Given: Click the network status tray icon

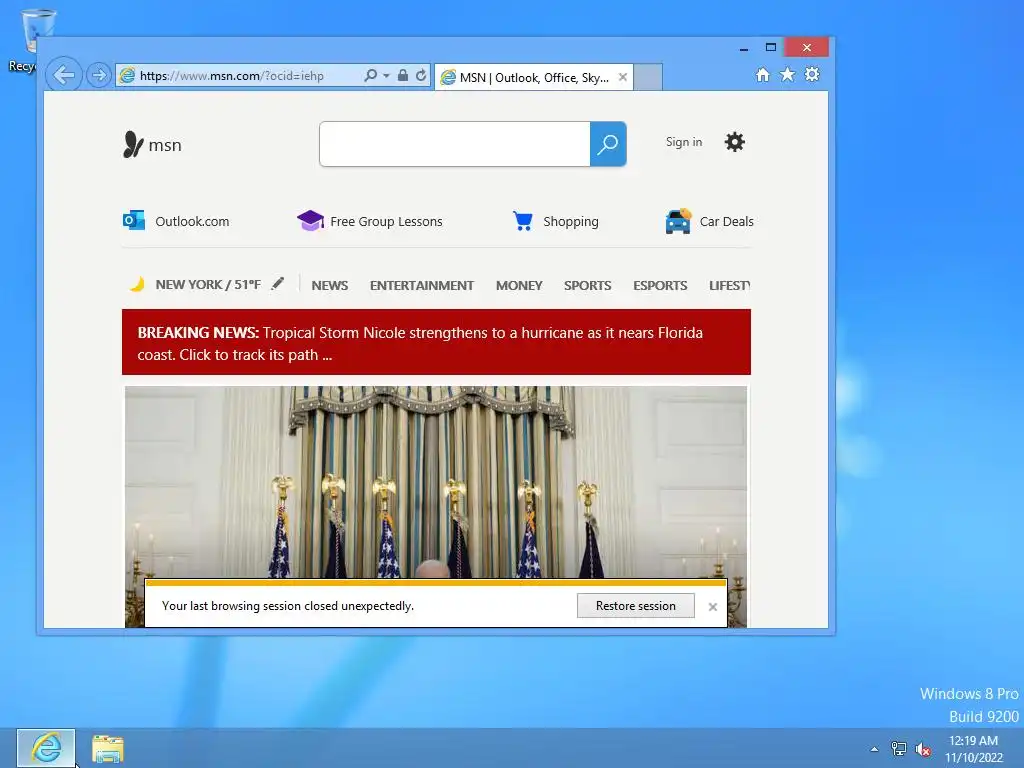Looking at the screenshot, I should tap(899, 749).
